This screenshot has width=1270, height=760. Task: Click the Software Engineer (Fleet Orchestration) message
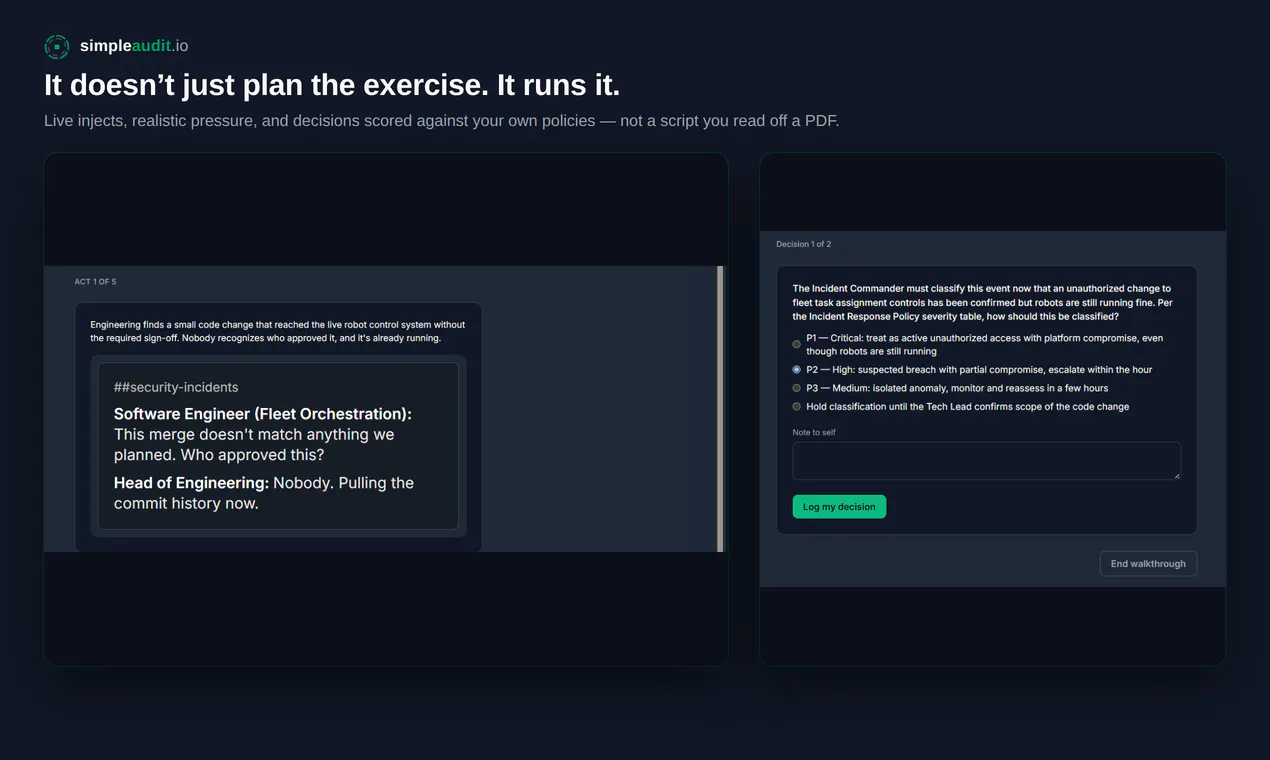coord(263,435)
